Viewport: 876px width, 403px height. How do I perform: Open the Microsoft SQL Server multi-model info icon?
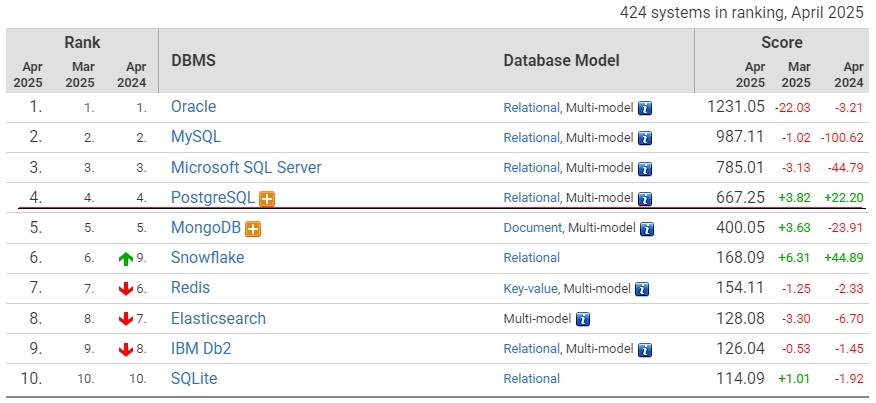pos(645,168)
